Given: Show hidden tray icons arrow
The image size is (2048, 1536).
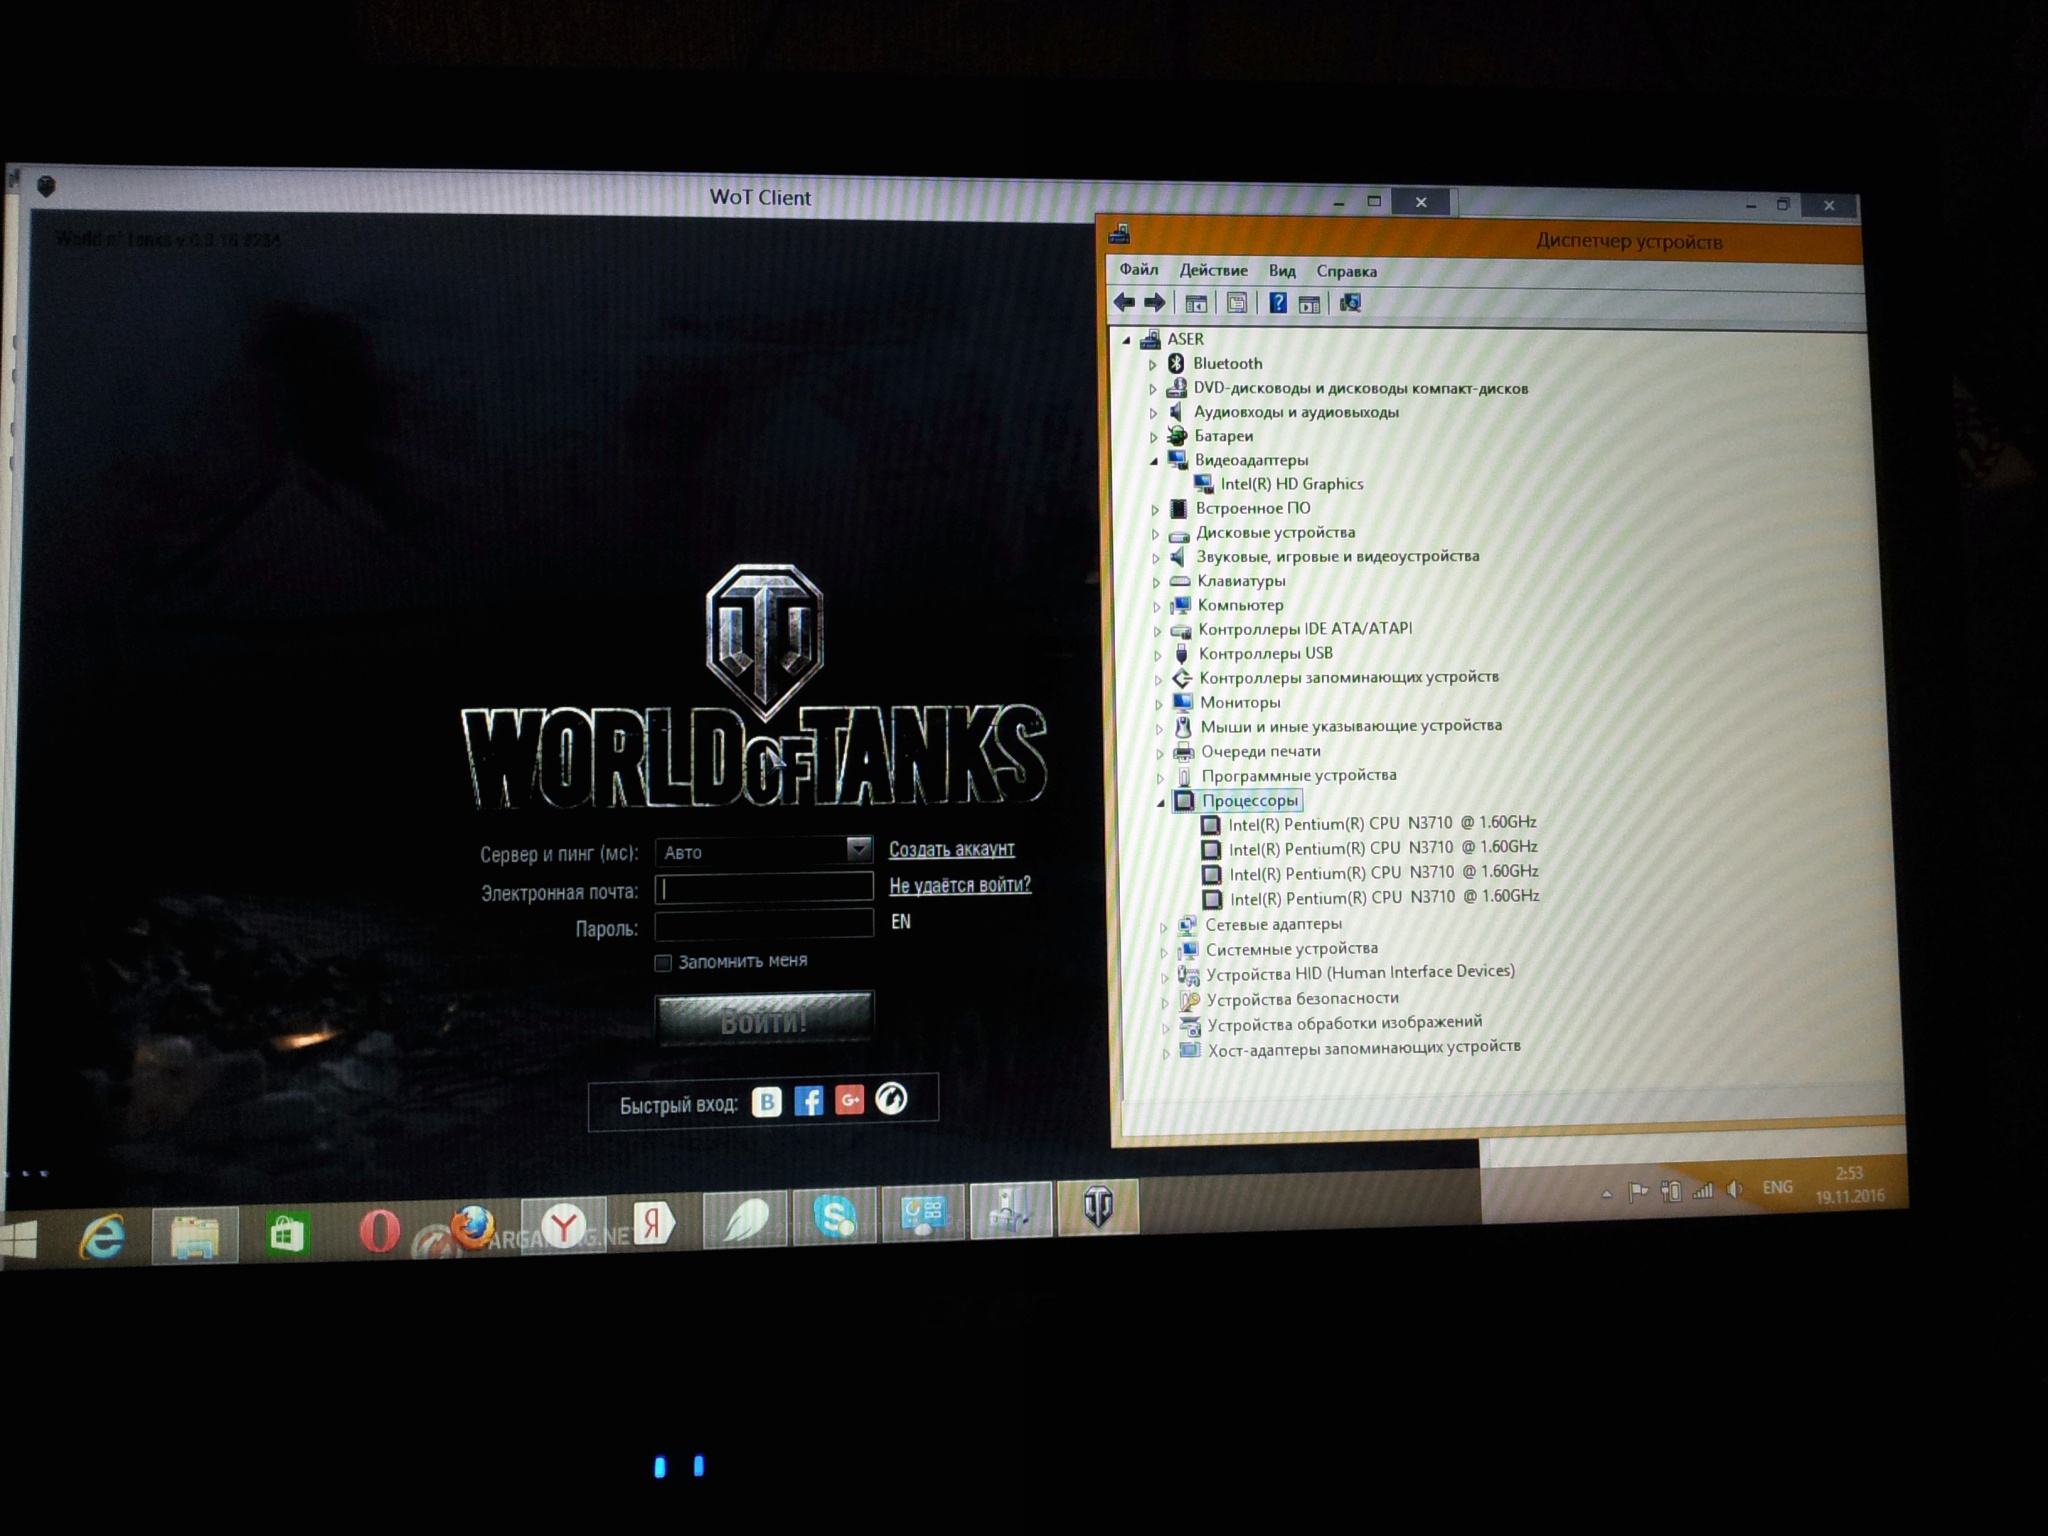Looking at the screenshot, I should point(1606,1193).
